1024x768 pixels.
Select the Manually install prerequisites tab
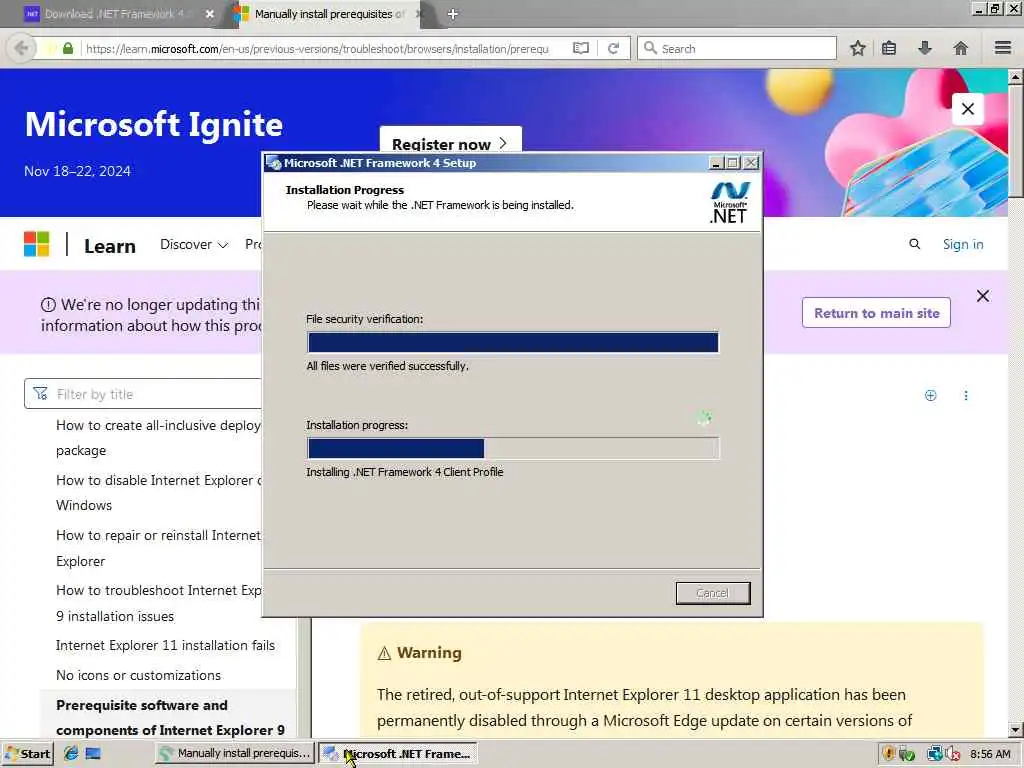(x=329, y=14)
